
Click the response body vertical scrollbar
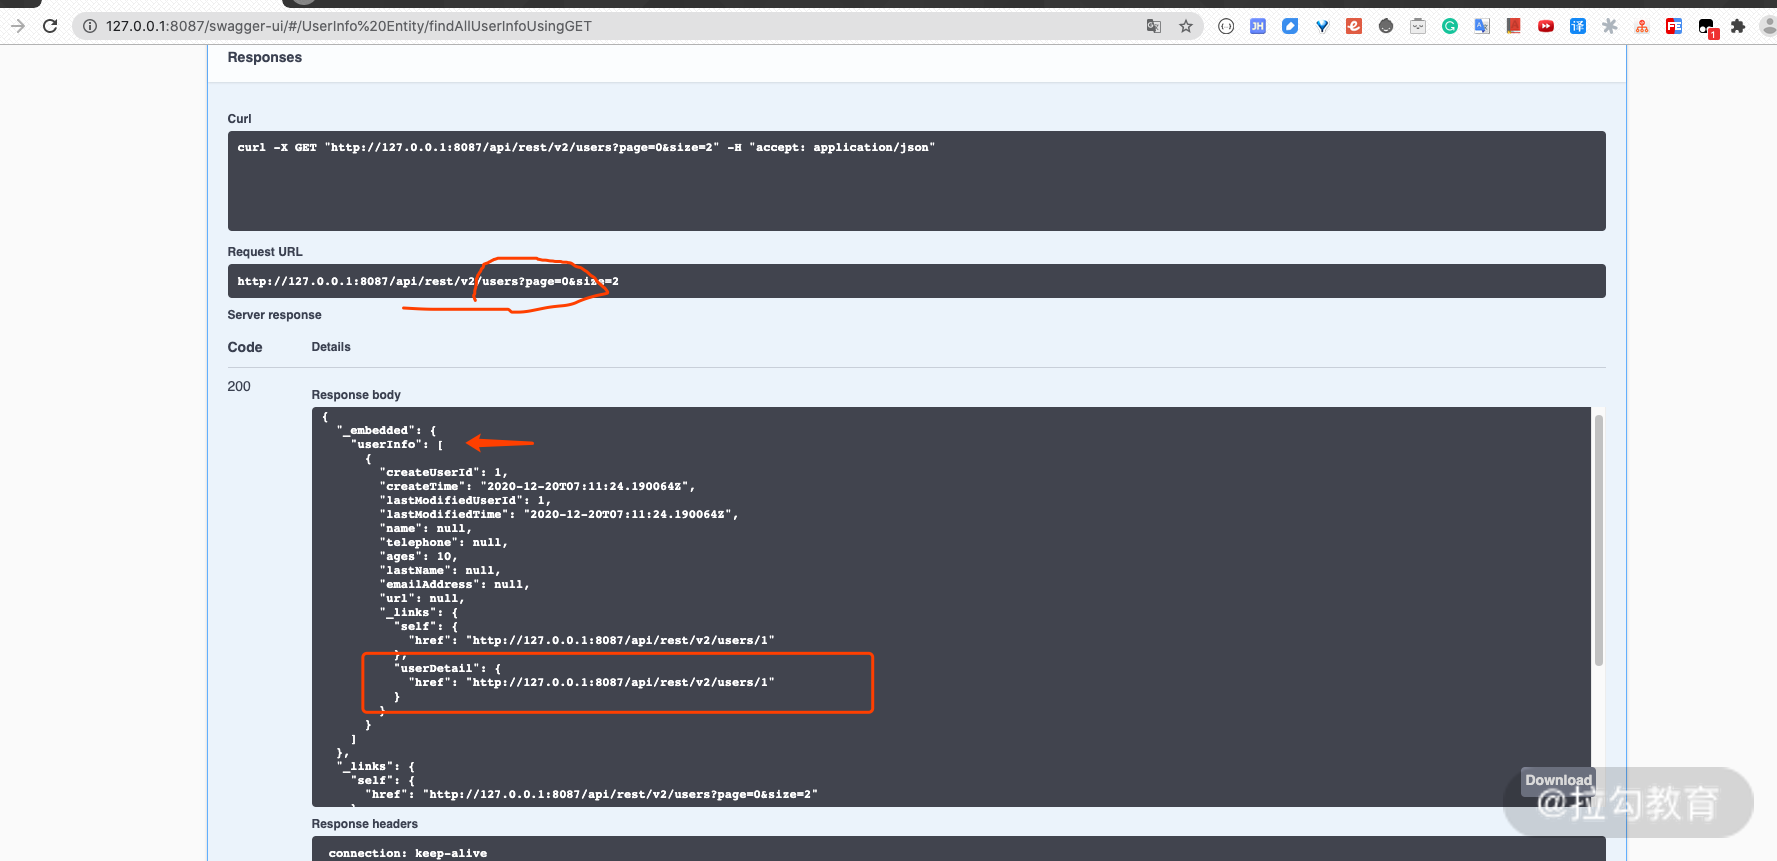[x=1598, y=540]
